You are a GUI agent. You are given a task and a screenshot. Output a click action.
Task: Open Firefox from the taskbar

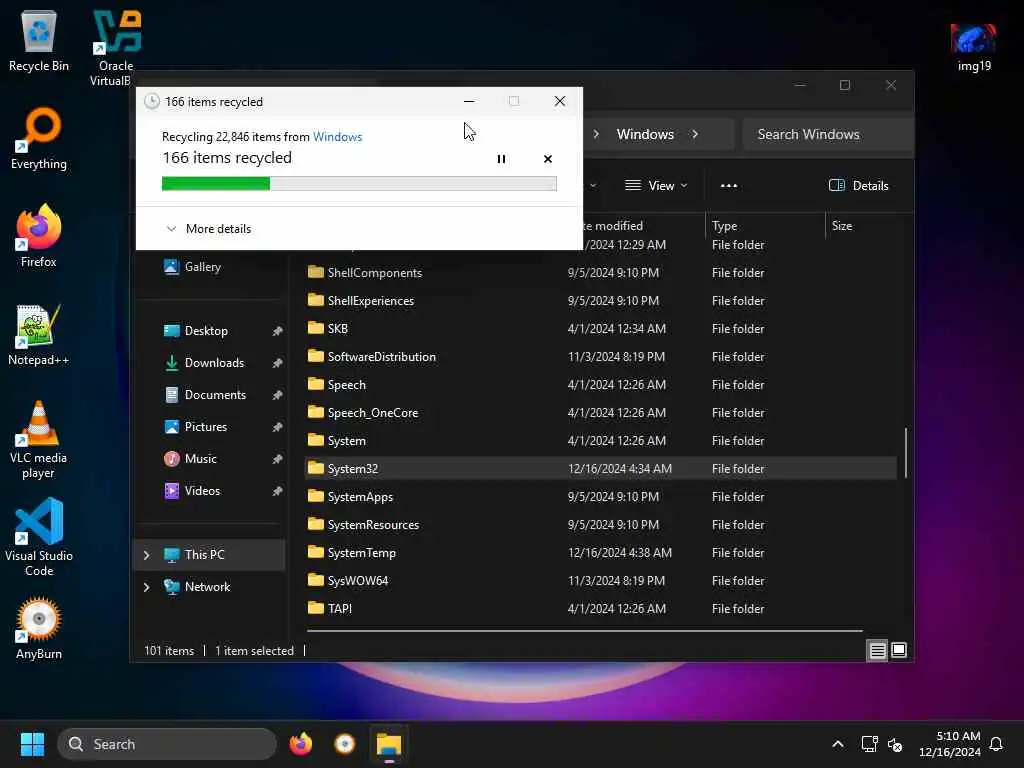tap(301, 744)
